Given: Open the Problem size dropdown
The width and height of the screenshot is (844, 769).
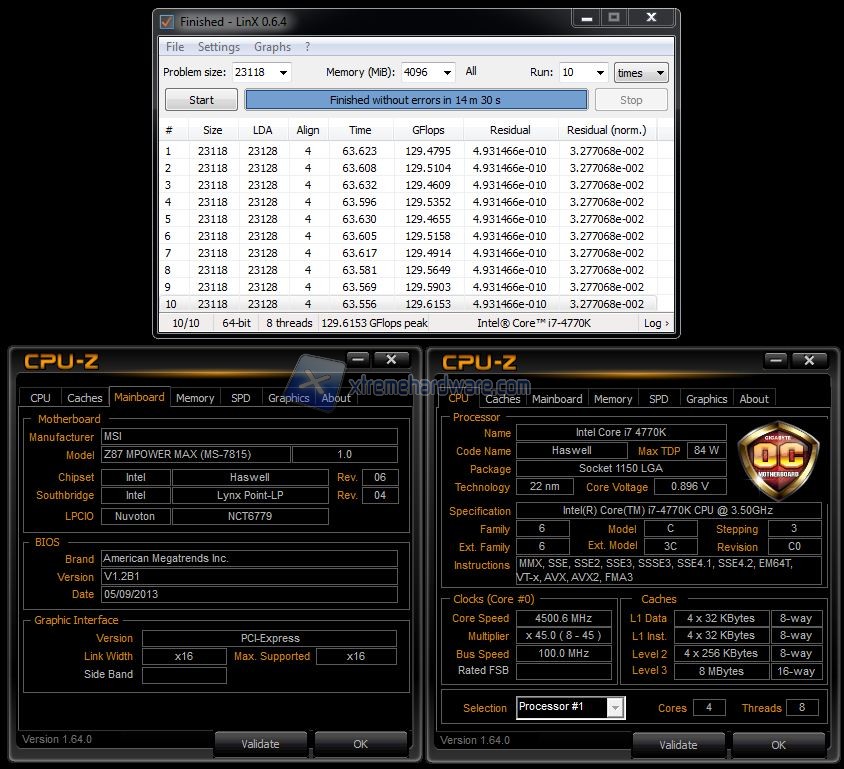Looking at the screenshot, I should [283, 73].
